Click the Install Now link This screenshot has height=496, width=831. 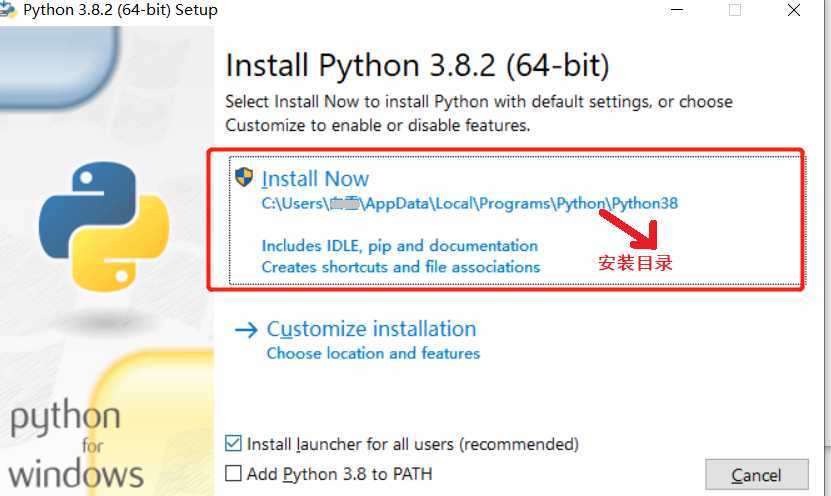point(315,179)
